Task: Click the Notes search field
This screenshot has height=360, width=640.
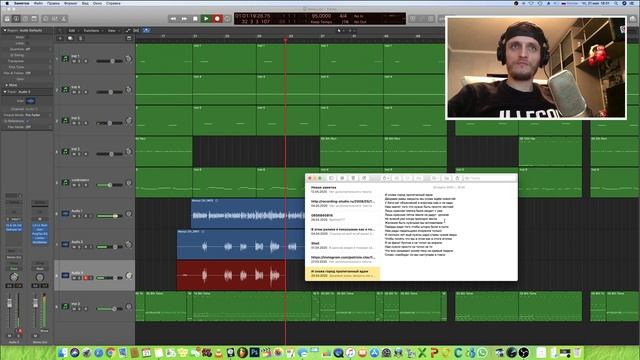Action: [x=489, y=178]
